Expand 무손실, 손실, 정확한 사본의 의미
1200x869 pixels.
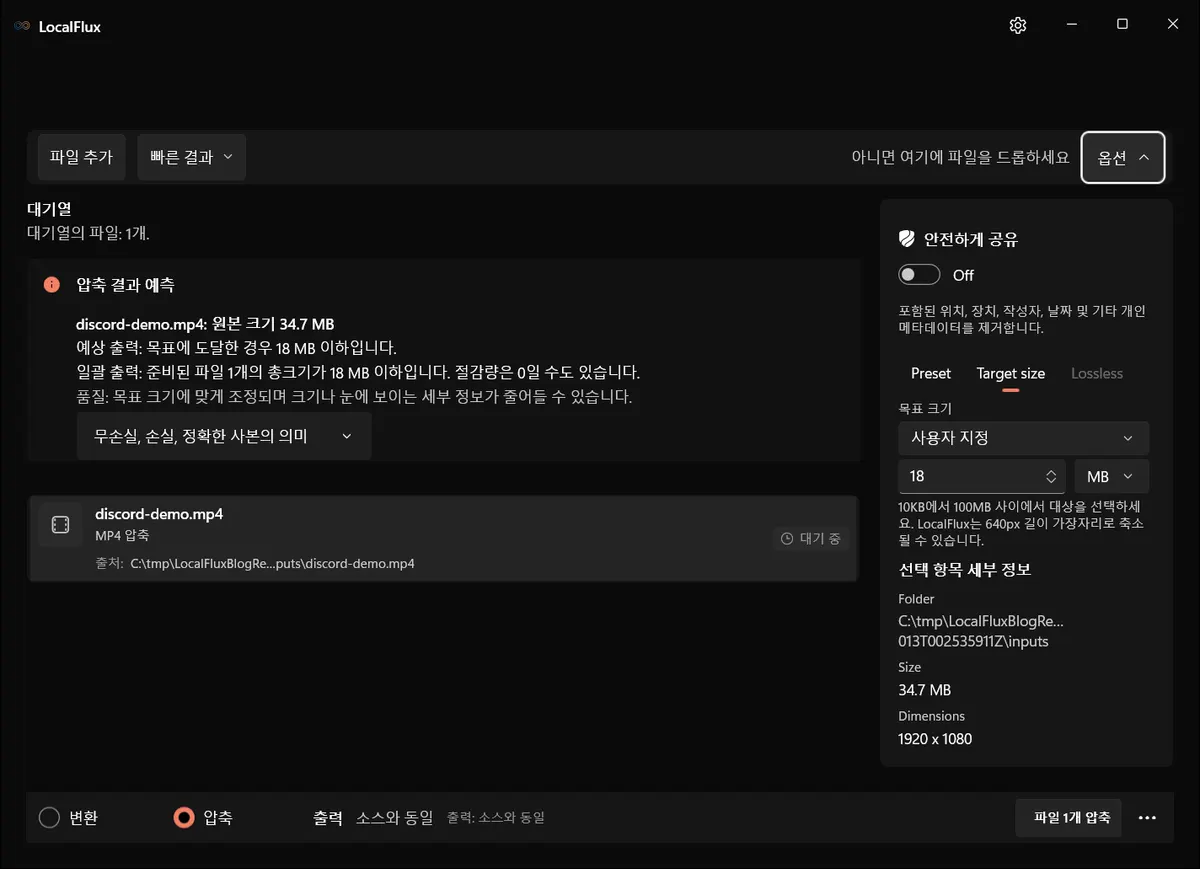(224, 437)
